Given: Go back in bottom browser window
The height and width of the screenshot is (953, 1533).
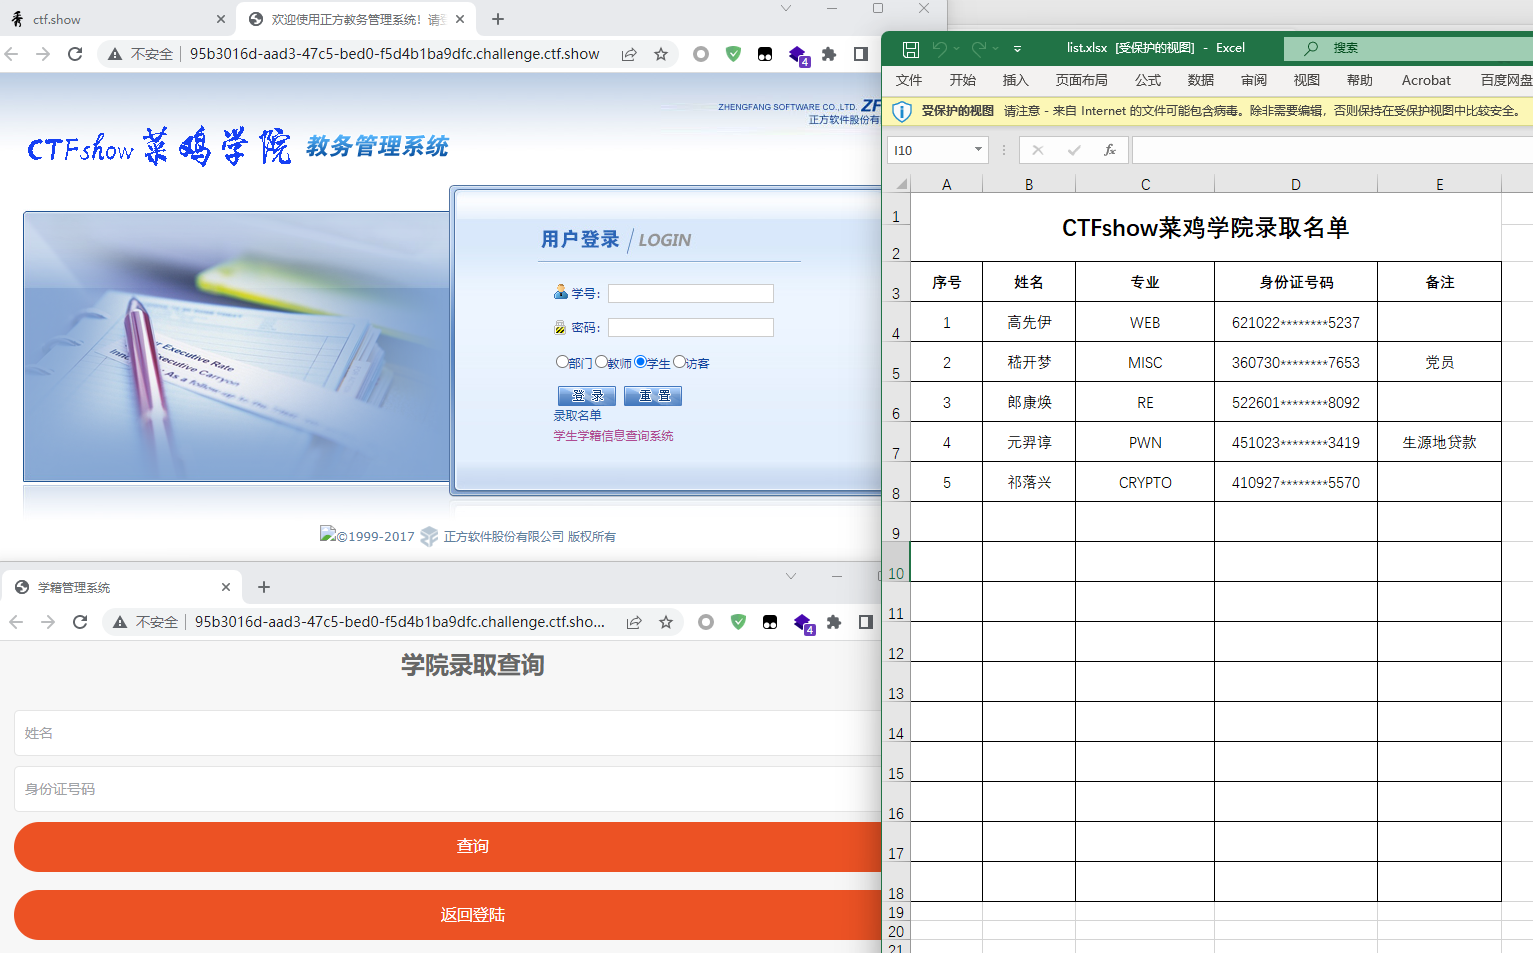Looking at the screenshot, I should pyautogui.click(x=16, y=622).
